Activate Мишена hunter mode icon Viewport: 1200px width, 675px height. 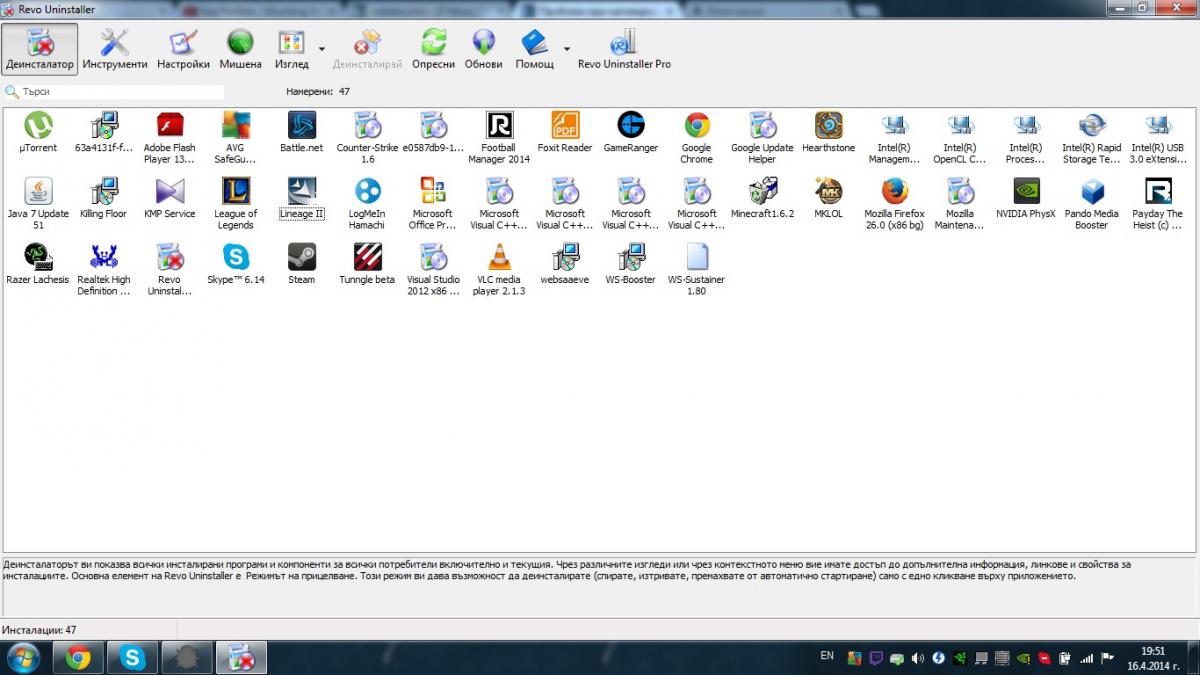pyautogui.click(x=240, y=49)
